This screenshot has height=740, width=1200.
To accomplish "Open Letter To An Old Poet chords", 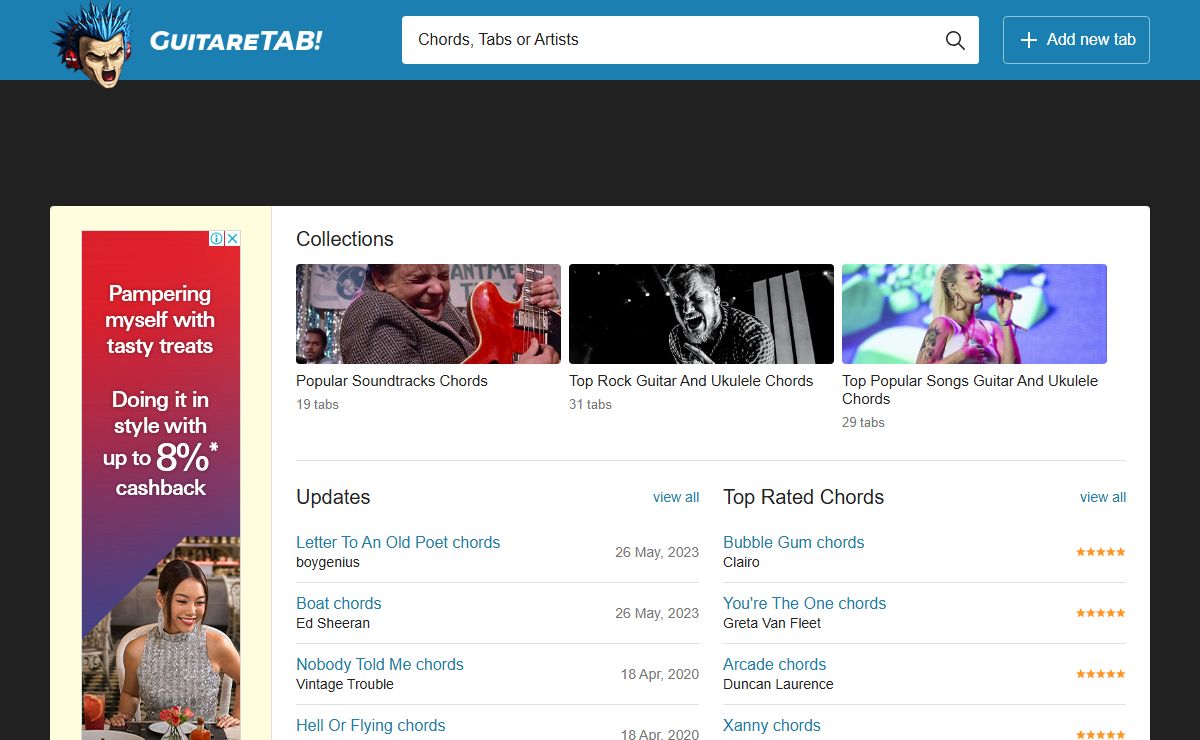I will (x=398, y=542).
